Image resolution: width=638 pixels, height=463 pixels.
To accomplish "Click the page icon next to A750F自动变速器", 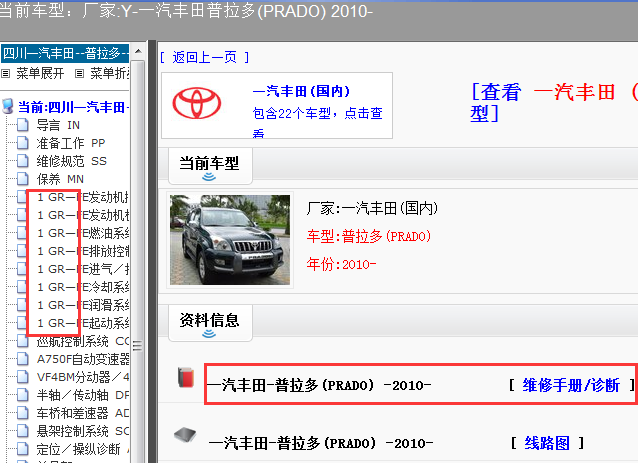I will (x=23, y=359).
